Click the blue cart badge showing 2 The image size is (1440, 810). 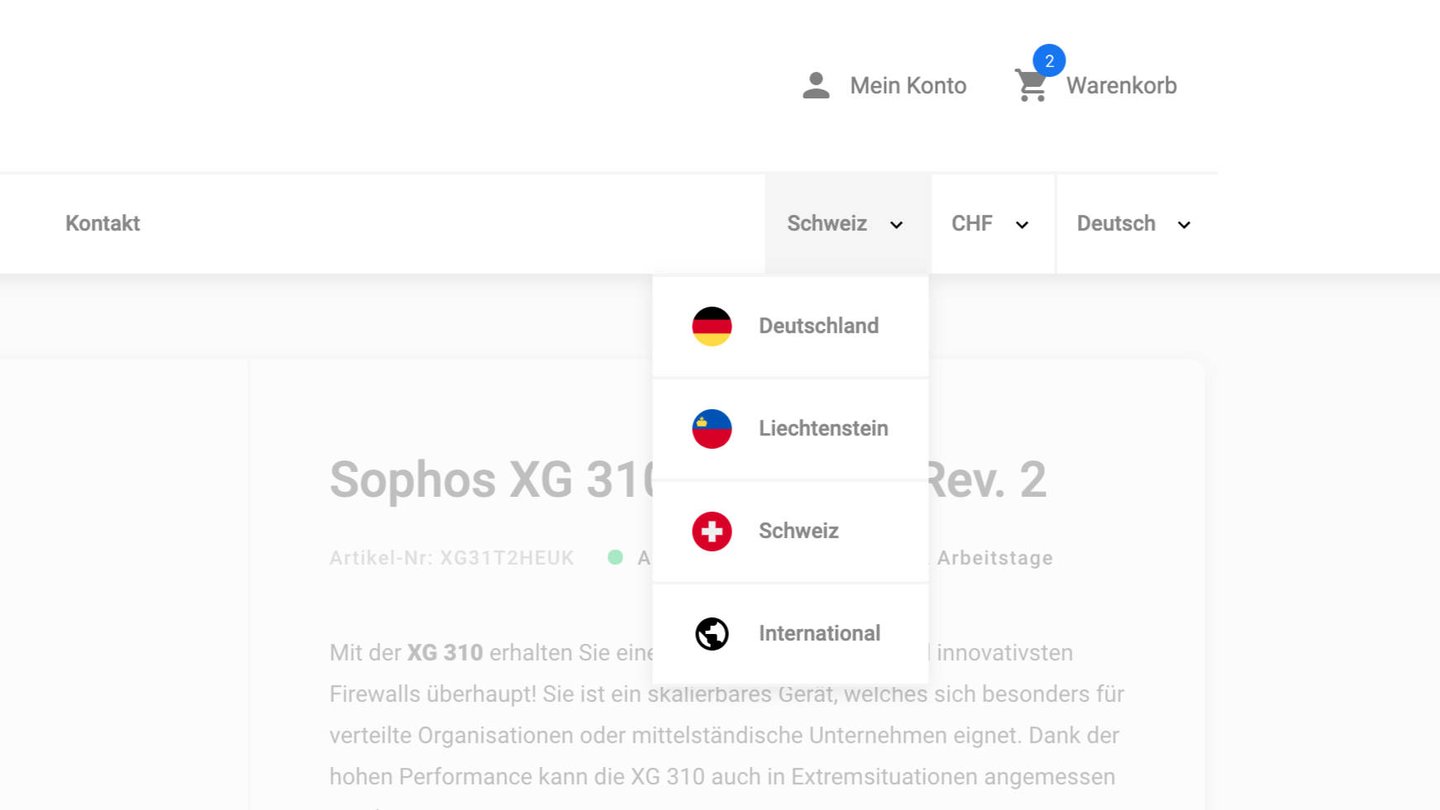click(1049, 61)
